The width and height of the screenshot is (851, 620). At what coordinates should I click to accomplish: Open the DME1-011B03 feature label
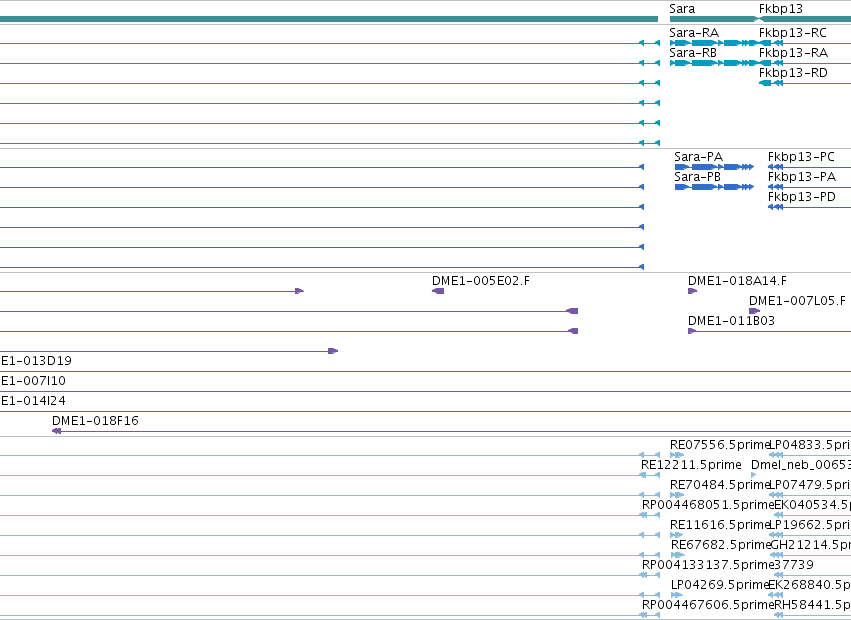731,321
